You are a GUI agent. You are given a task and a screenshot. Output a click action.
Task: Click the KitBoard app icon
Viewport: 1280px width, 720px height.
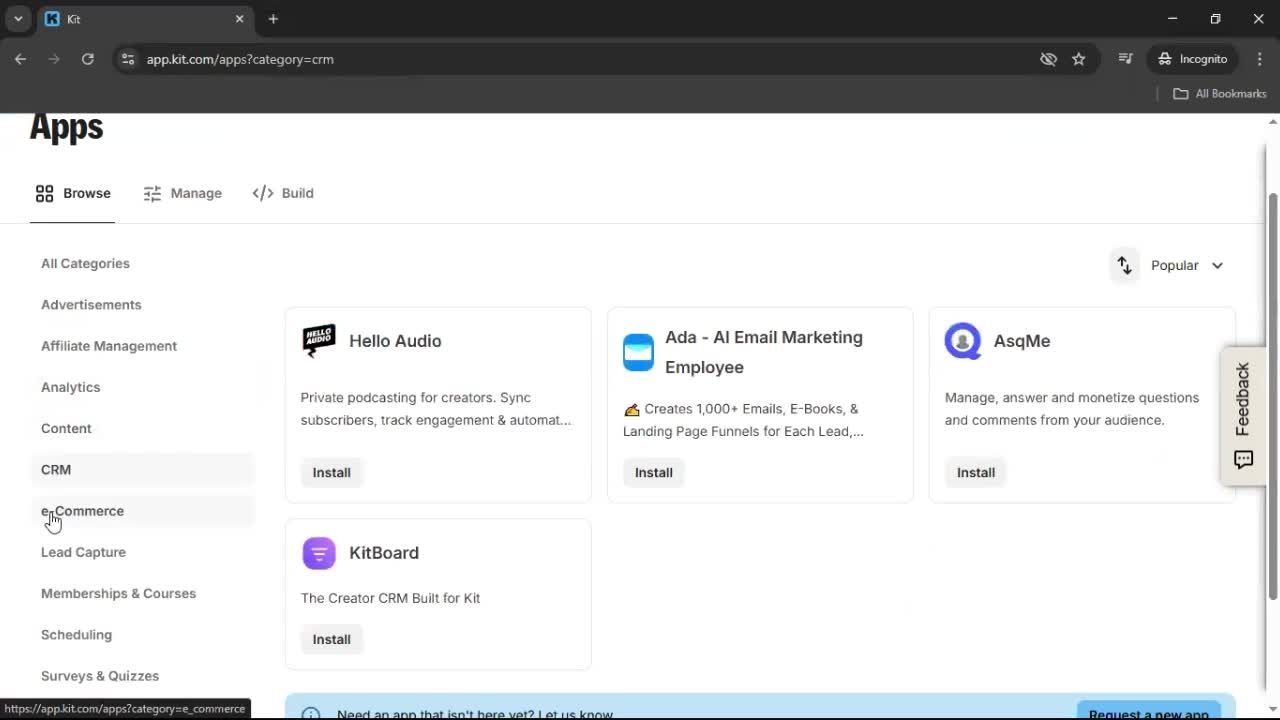click(318, 552)
